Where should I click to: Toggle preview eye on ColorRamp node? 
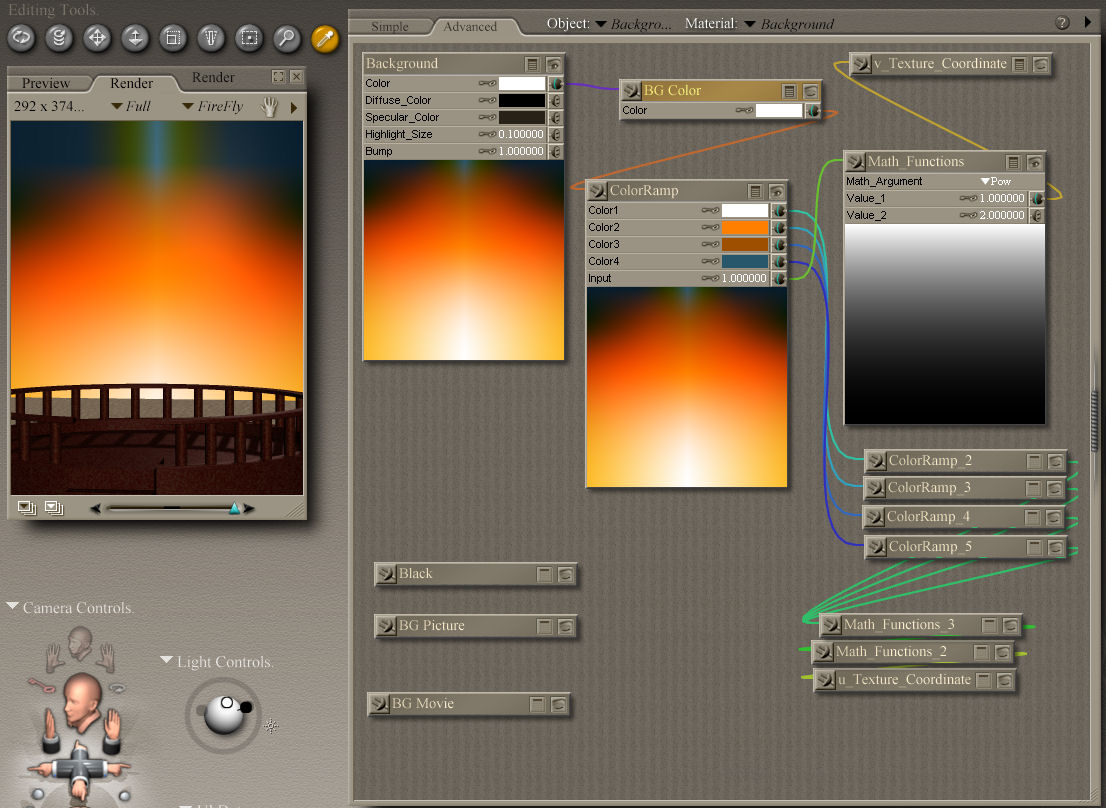click(777, 191)
